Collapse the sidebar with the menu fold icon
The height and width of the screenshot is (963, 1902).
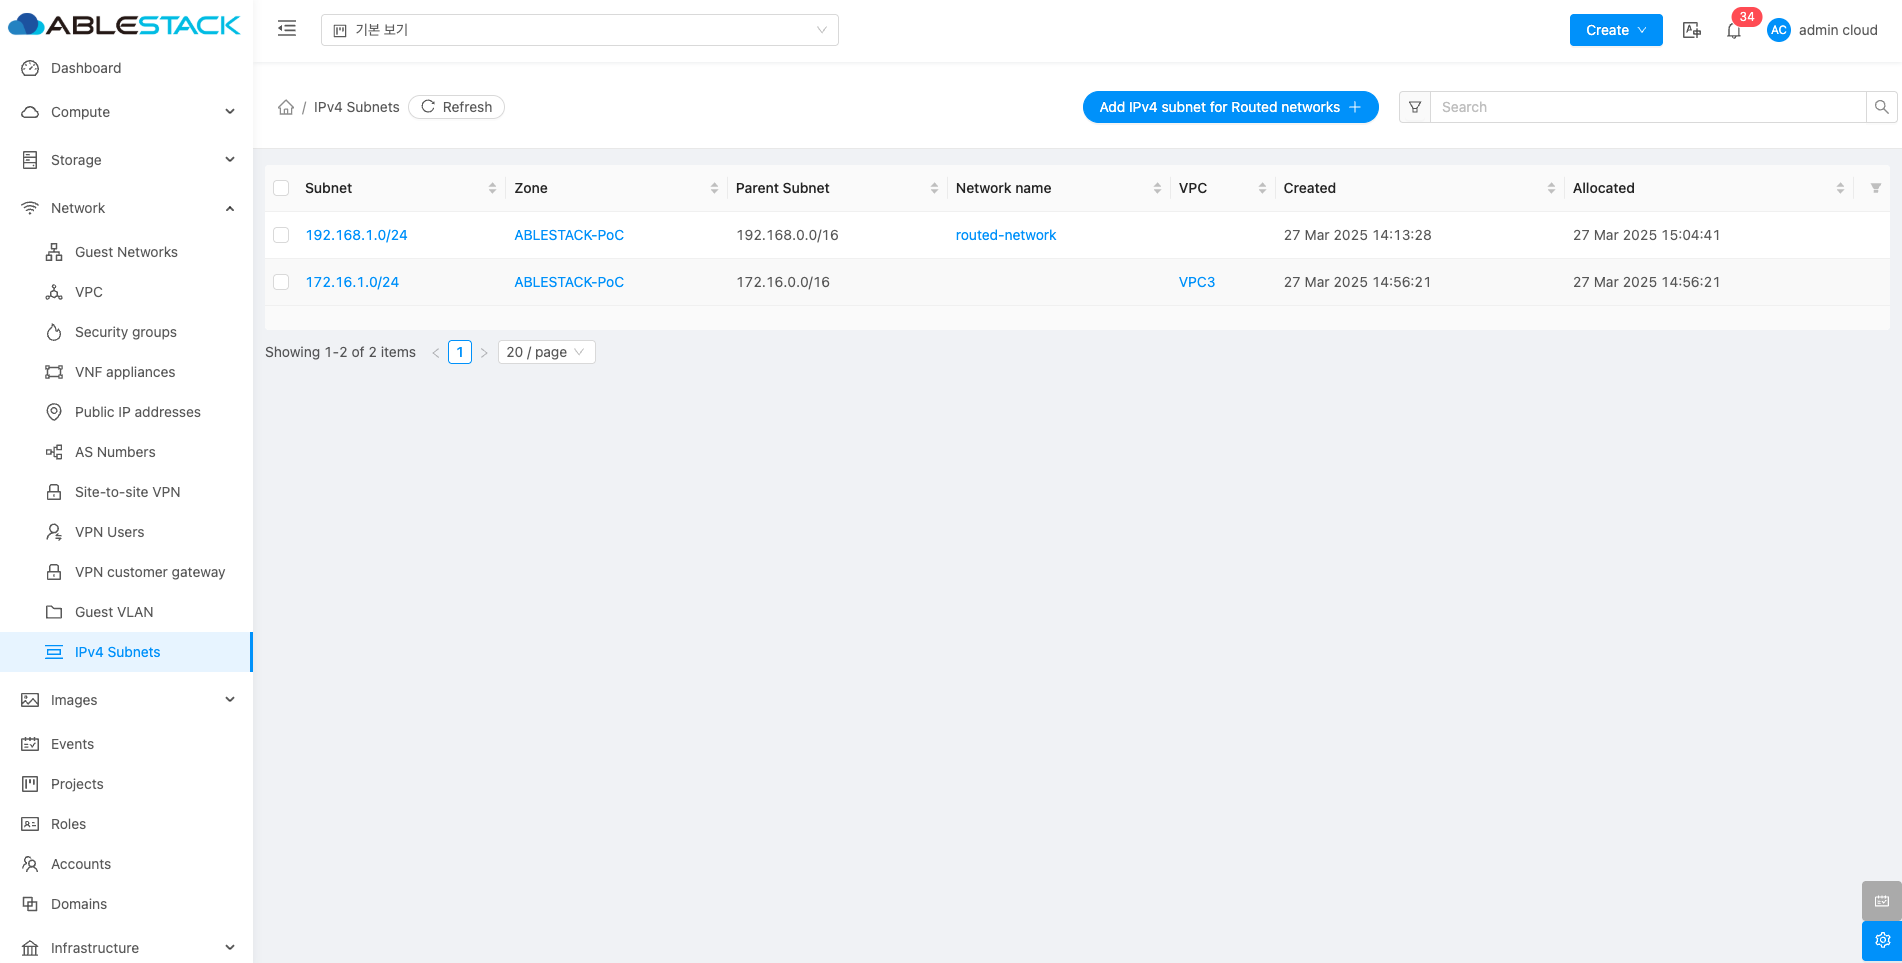tap(287, 29)
